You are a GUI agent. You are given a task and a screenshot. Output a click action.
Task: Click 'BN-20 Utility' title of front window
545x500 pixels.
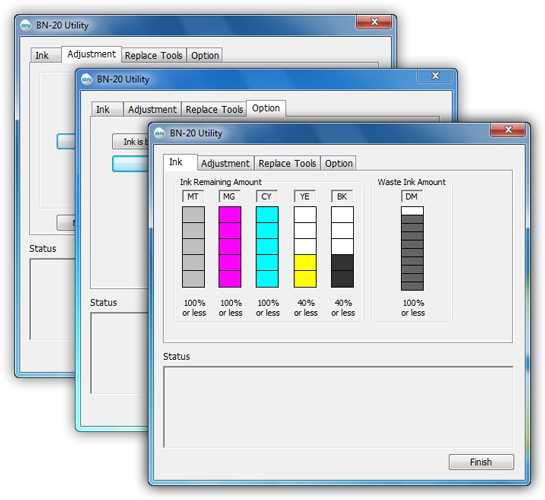pyautogui.click(x=196, y=133)
